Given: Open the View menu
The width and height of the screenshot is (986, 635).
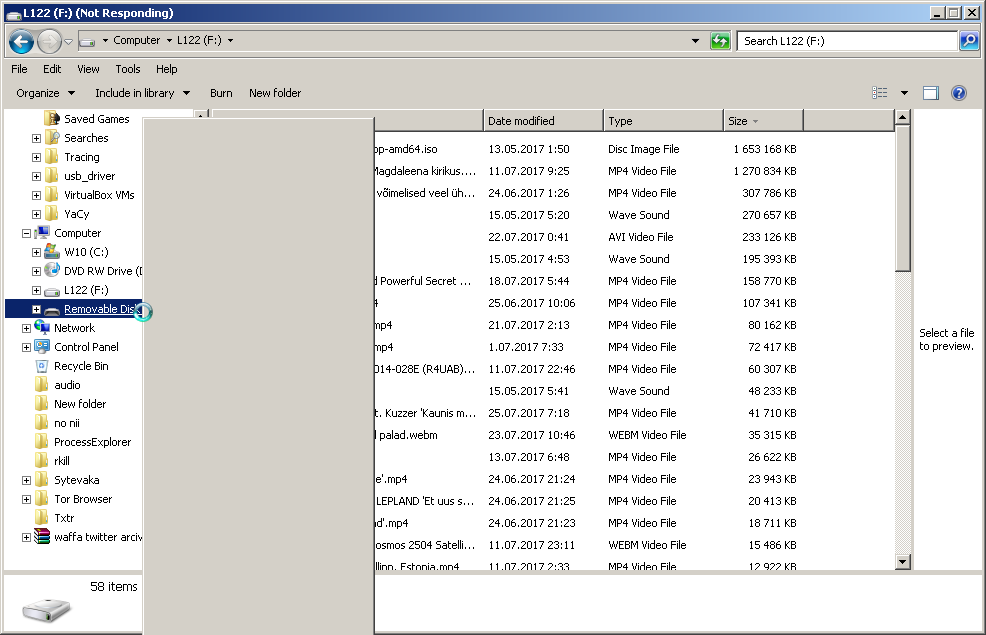Looking at the screenshot, I should coord(88,69).
